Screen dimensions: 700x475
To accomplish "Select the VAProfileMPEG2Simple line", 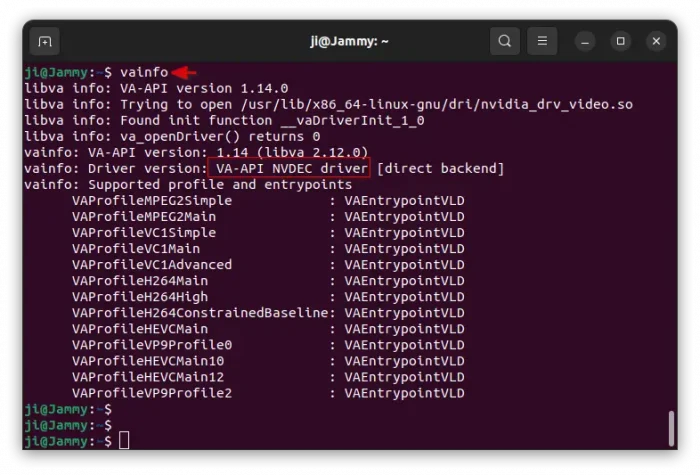I will 151,200.
